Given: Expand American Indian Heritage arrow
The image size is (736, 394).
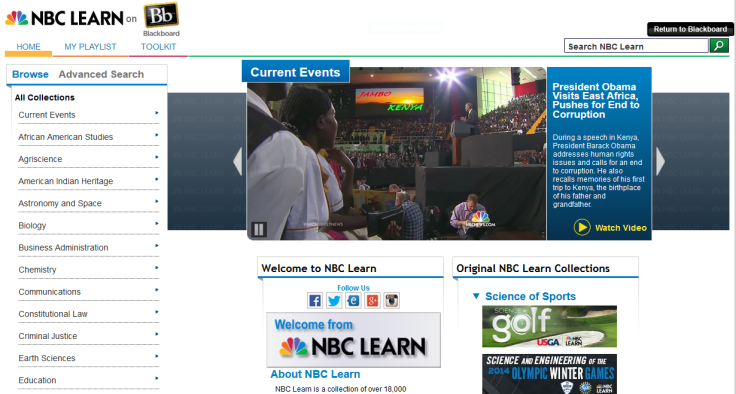Looking at the screenshot, I should click(x=157, y=179).
